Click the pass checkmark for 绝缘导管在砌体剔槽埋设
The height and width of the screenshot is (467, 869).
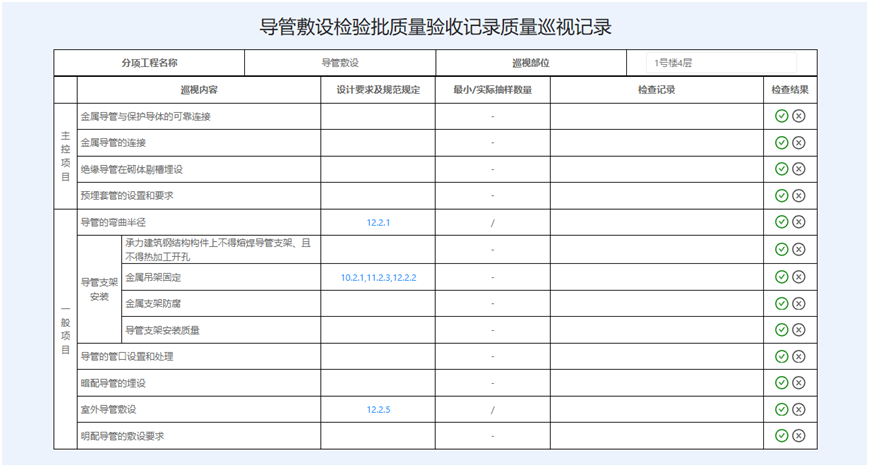782,169
